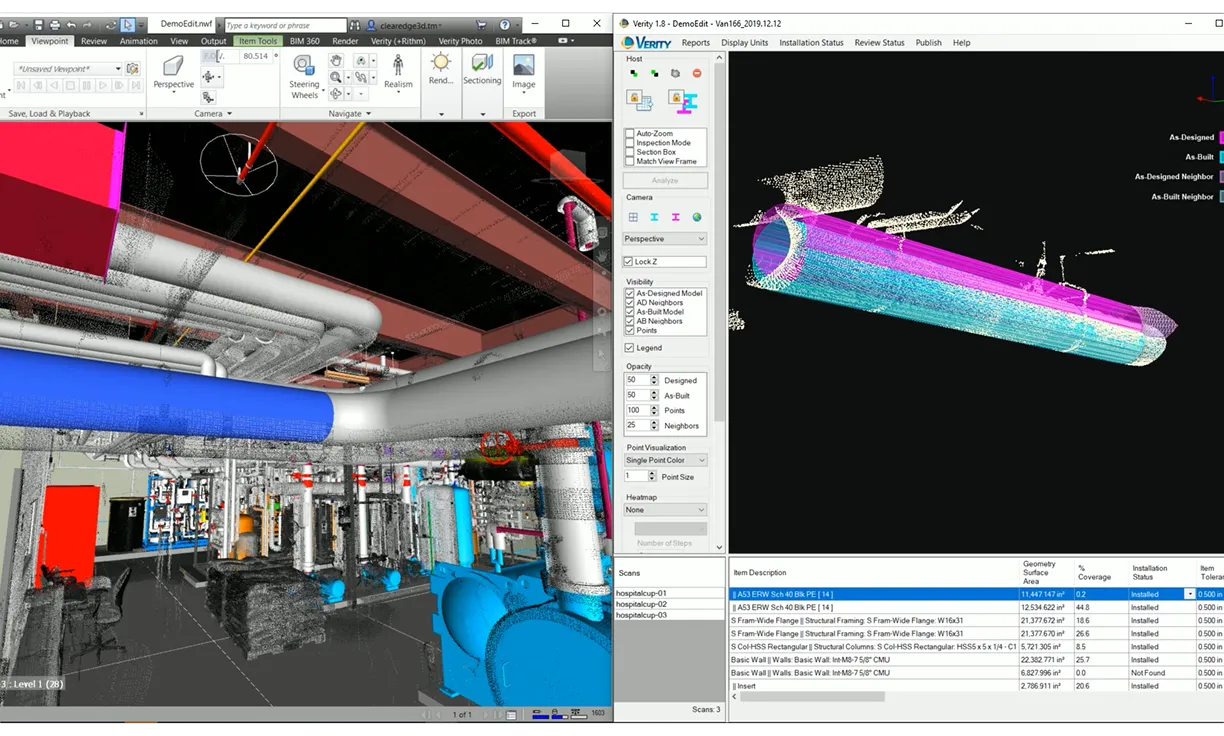Select the Zoom magnifier tool in Navigate panel
This screenshot has width=1224, height=736.
click(336, 77)
